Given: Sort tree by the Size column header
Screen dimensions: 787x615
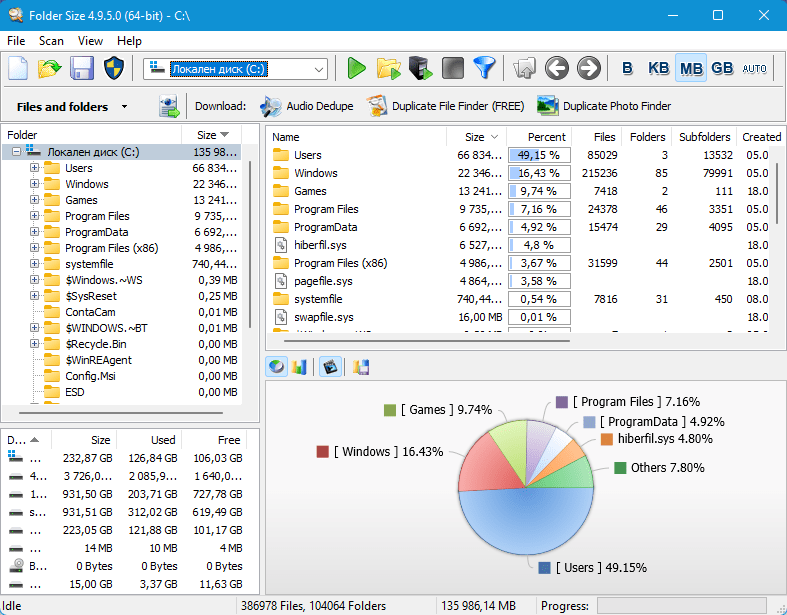Looking at the screenshot, I should click(211, 135).
